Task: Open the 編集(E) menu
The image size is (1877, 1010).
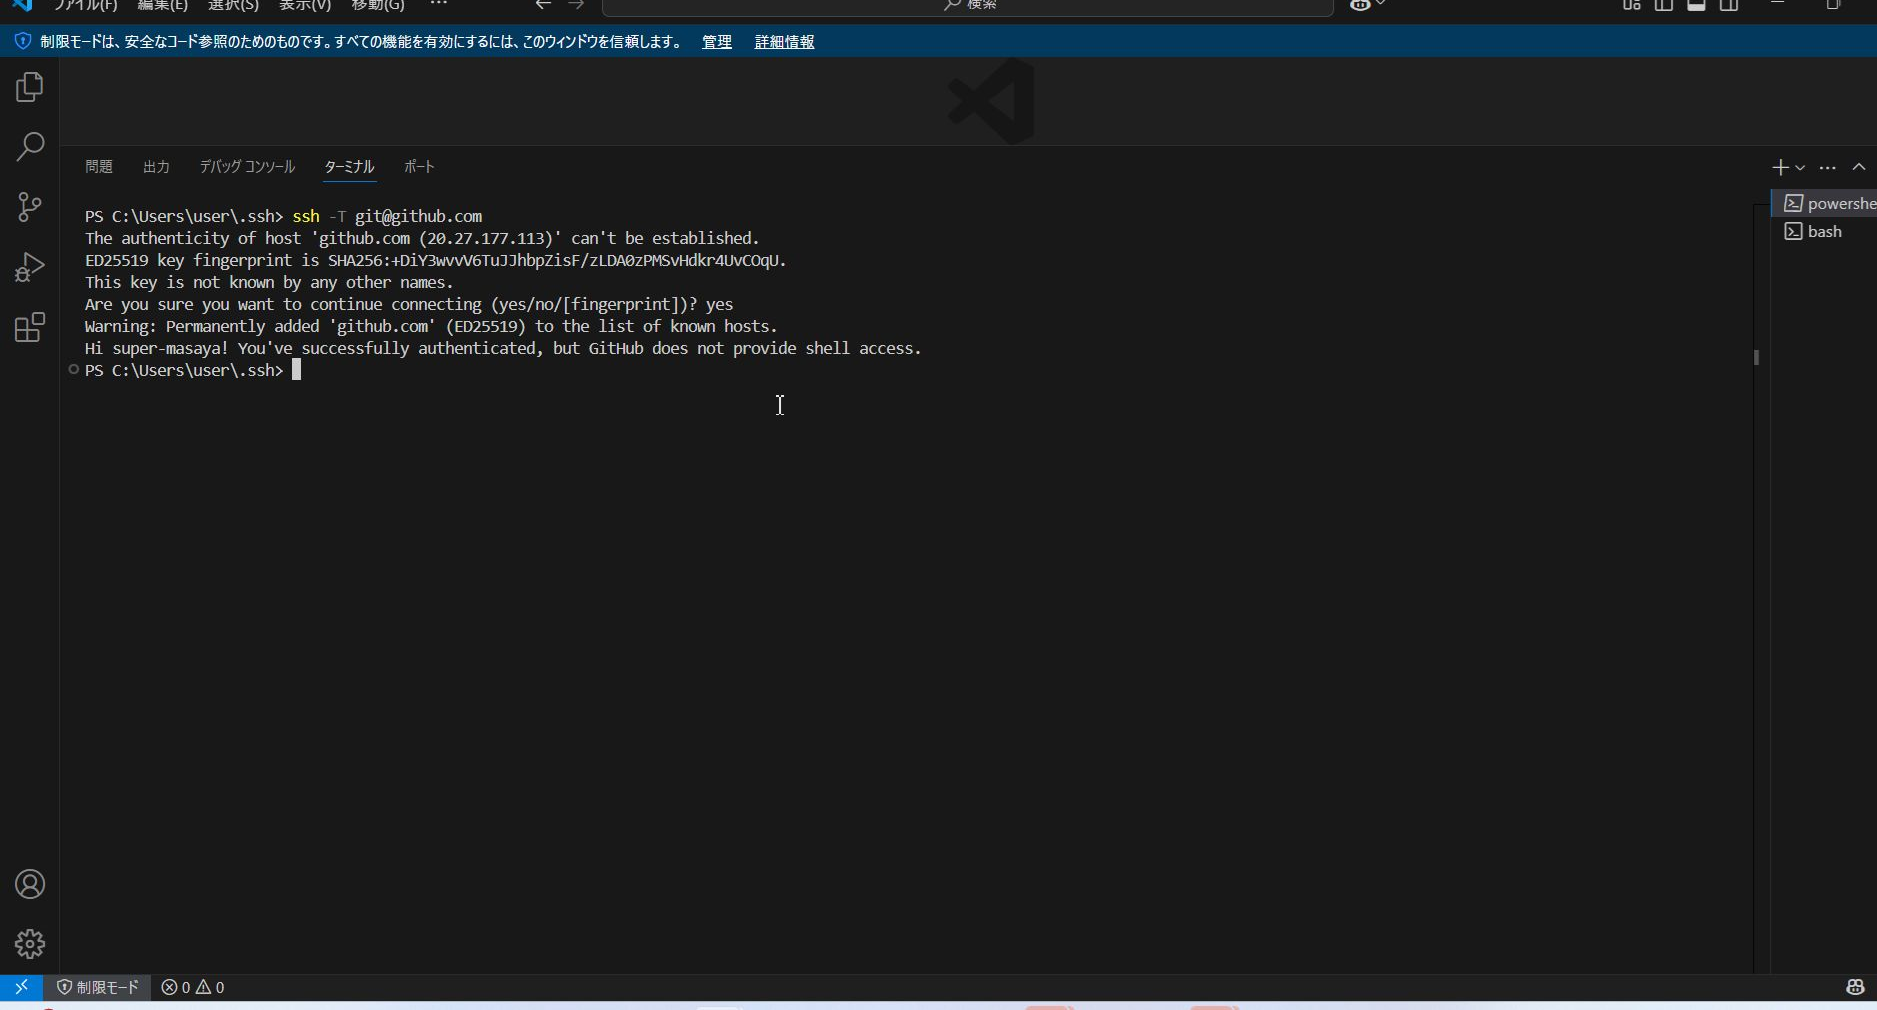Action: pos(163,5)
